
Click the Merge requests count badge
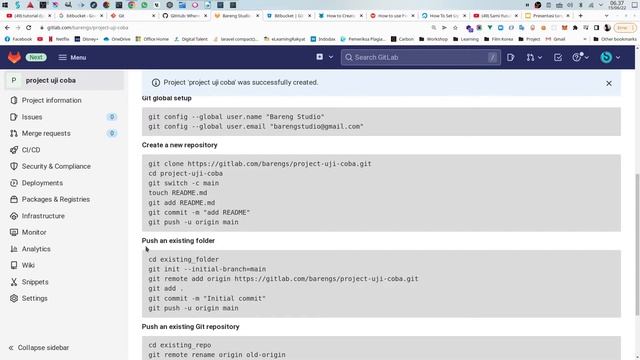[x=112, y=133]
